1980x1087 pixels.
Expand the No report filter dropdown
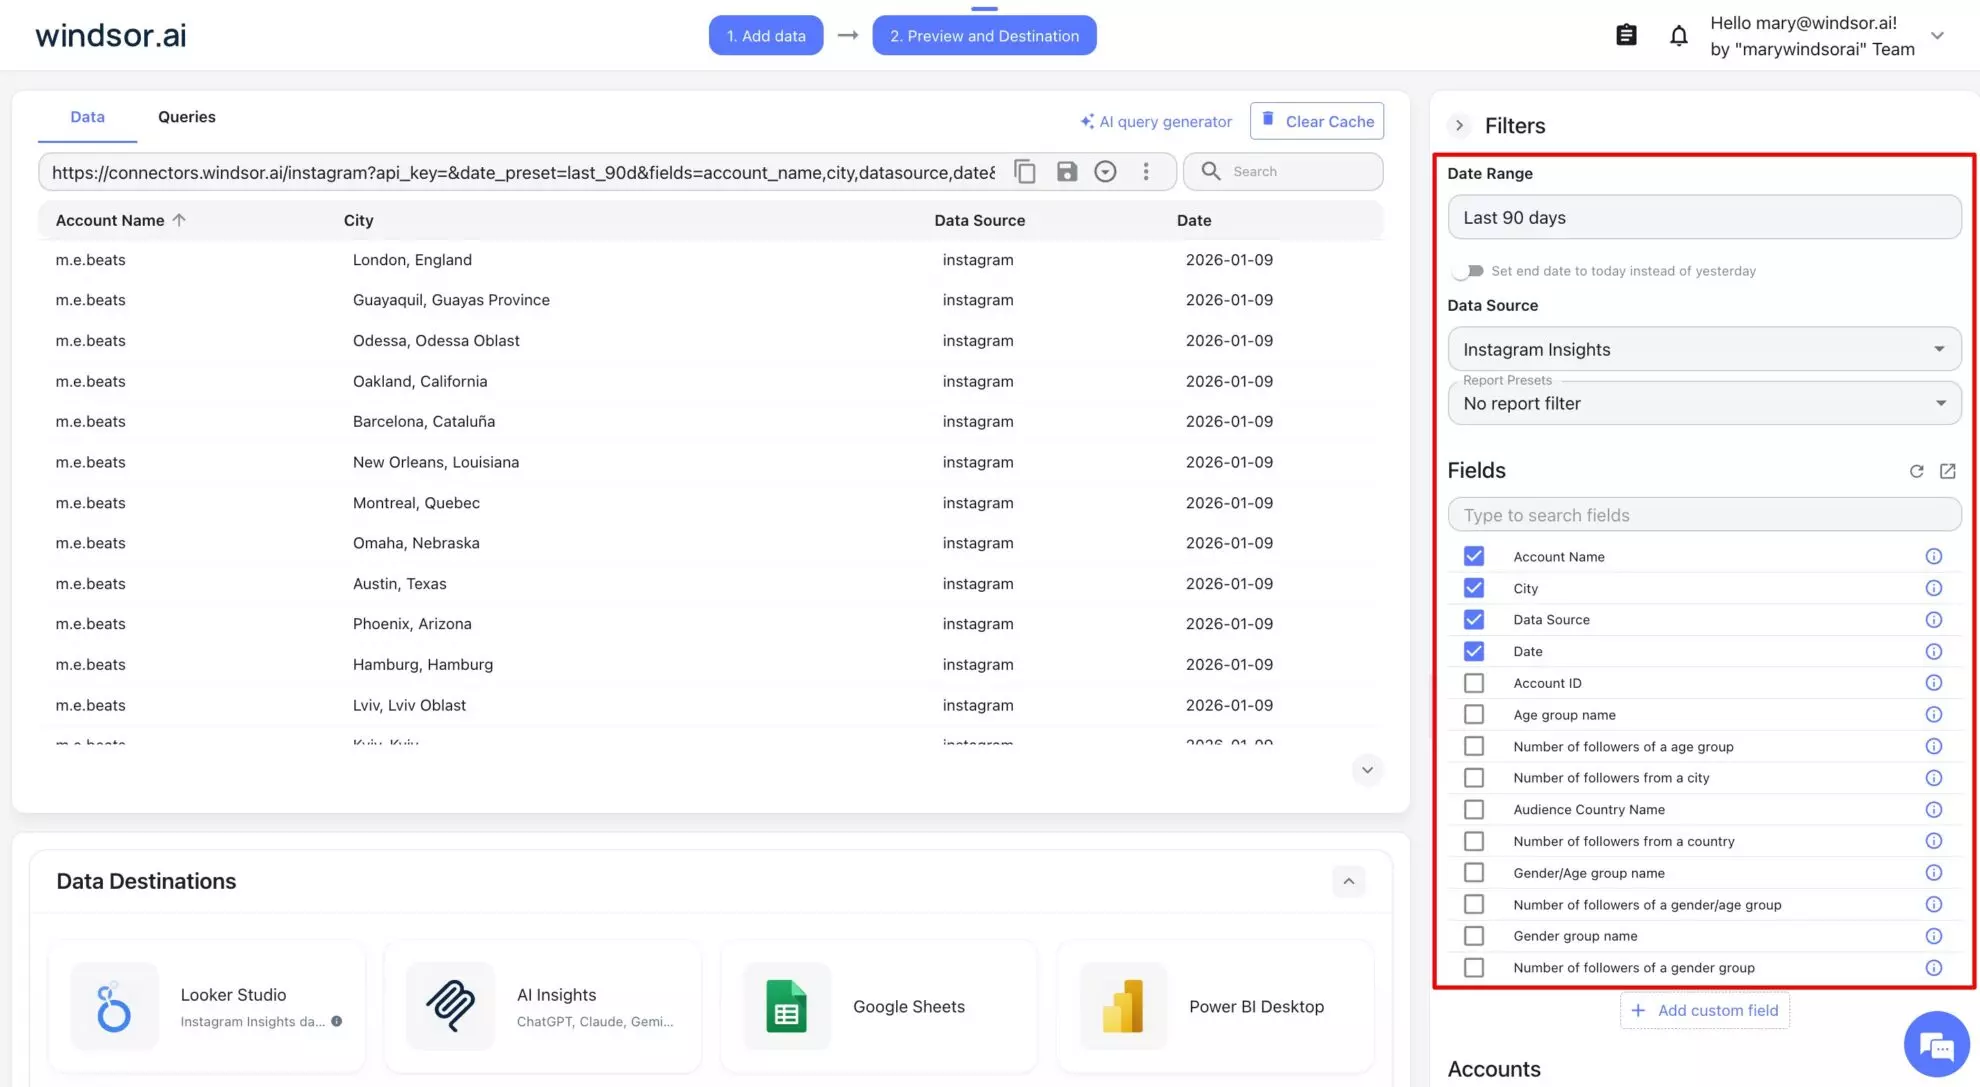pyautogui.click(x=1704, y=404)
